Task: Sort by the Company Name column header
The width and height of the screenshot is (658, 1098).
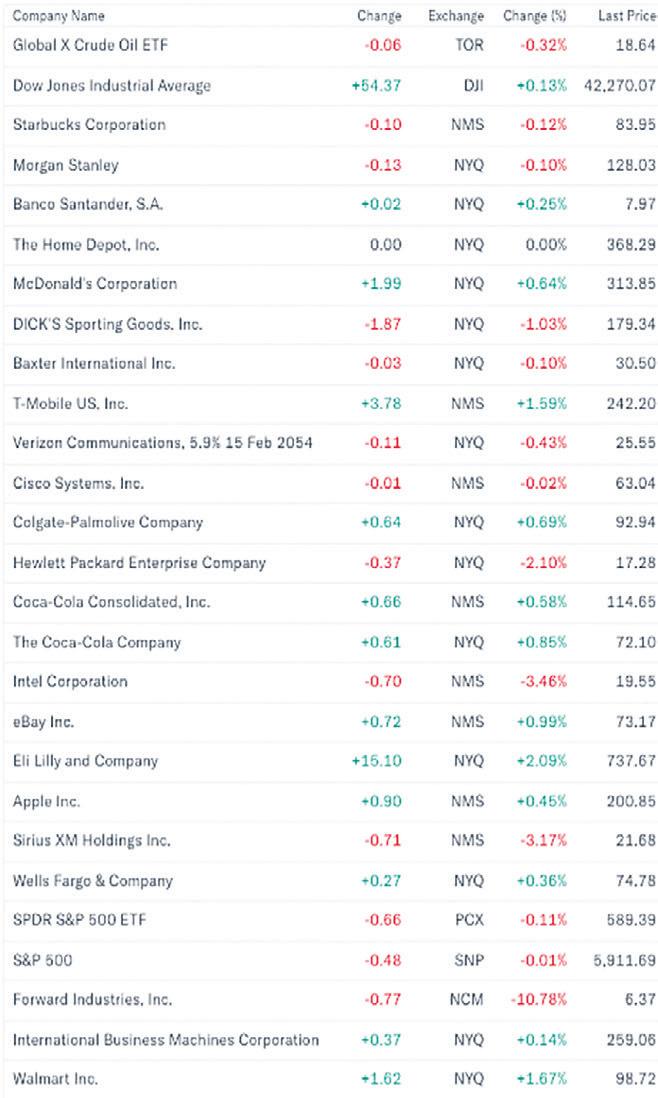Action: 58,16
